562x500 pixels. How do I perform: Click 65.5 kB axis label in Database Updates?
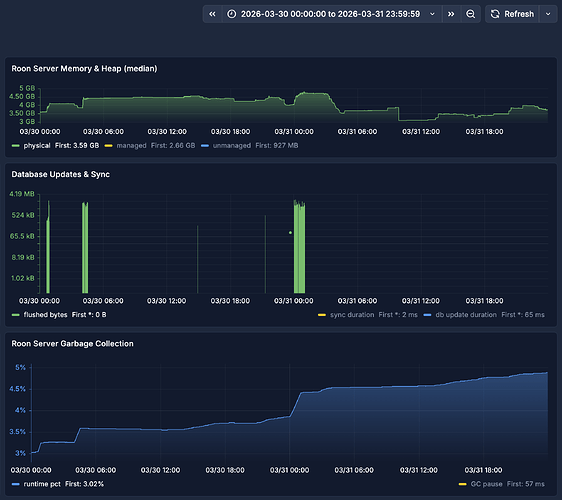pyautogui.click(x=22, y=236)
